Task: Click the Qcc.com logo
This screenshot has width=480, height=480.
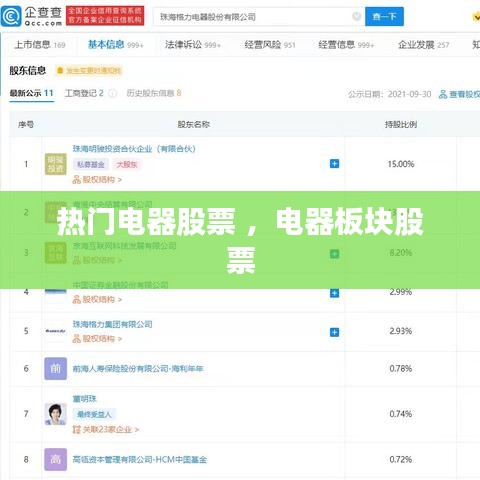Action: coord(32,16)
